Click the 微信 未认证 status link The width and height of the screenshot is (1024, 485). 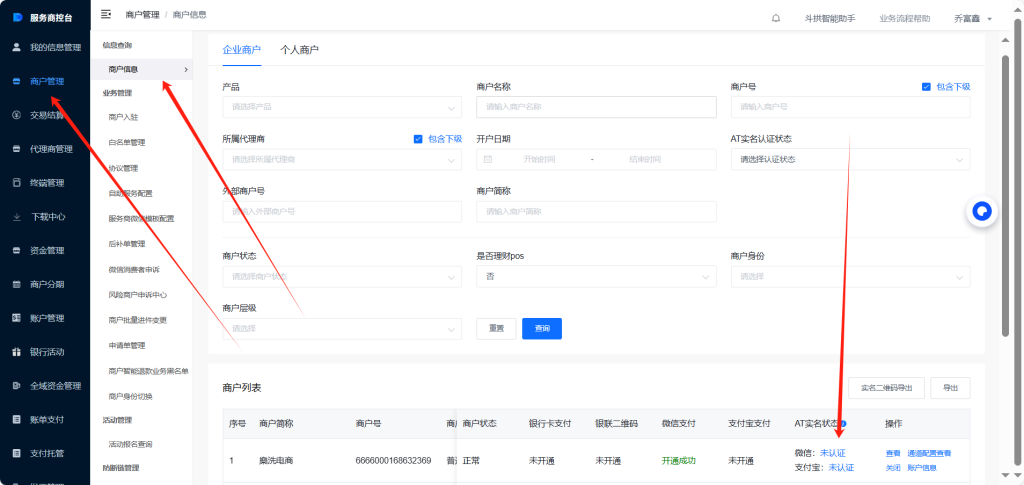[833, 453]
